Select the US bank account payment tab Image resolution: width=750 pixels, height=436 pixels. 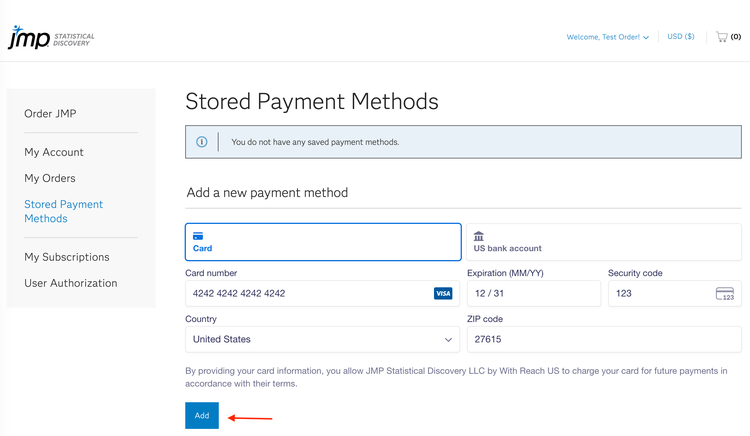tap(604, 242)
